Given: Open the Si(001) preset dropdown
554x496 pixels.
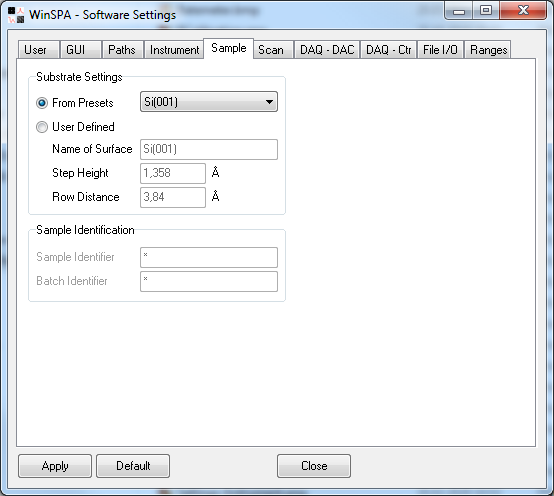Looking at the screenshot, I should pyautogui.click(x=209, y=102).
